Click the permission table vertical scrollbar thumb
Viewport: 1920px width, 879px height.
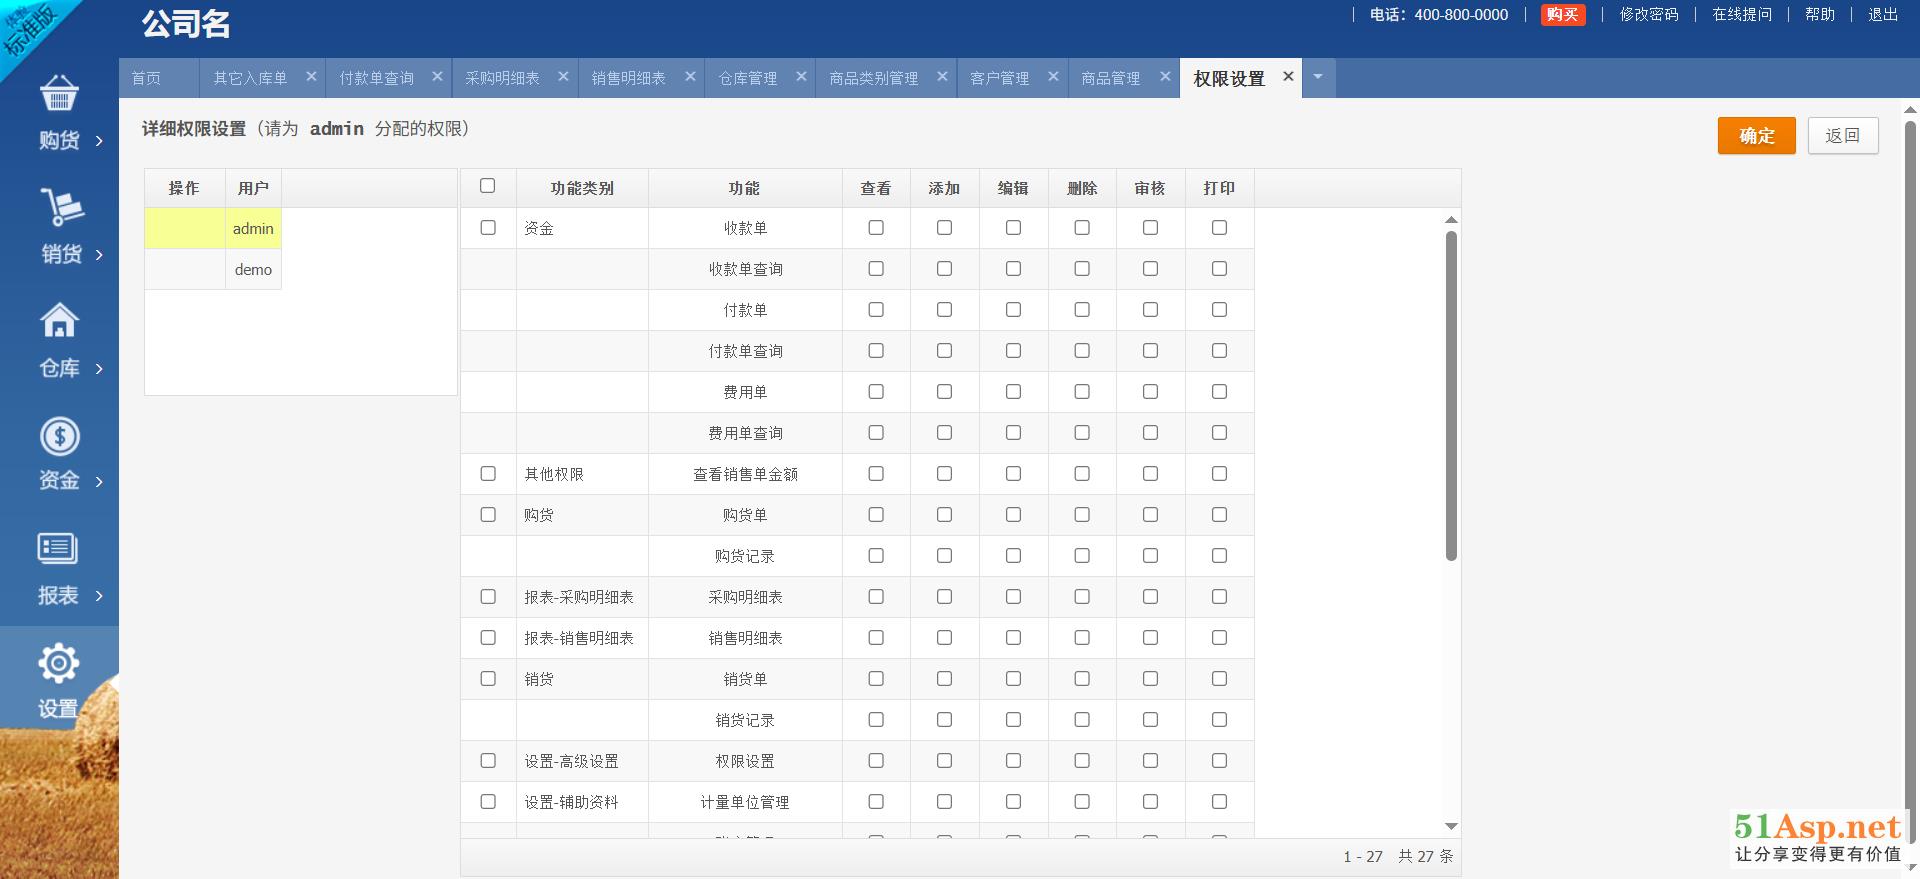coord(1451,395)
